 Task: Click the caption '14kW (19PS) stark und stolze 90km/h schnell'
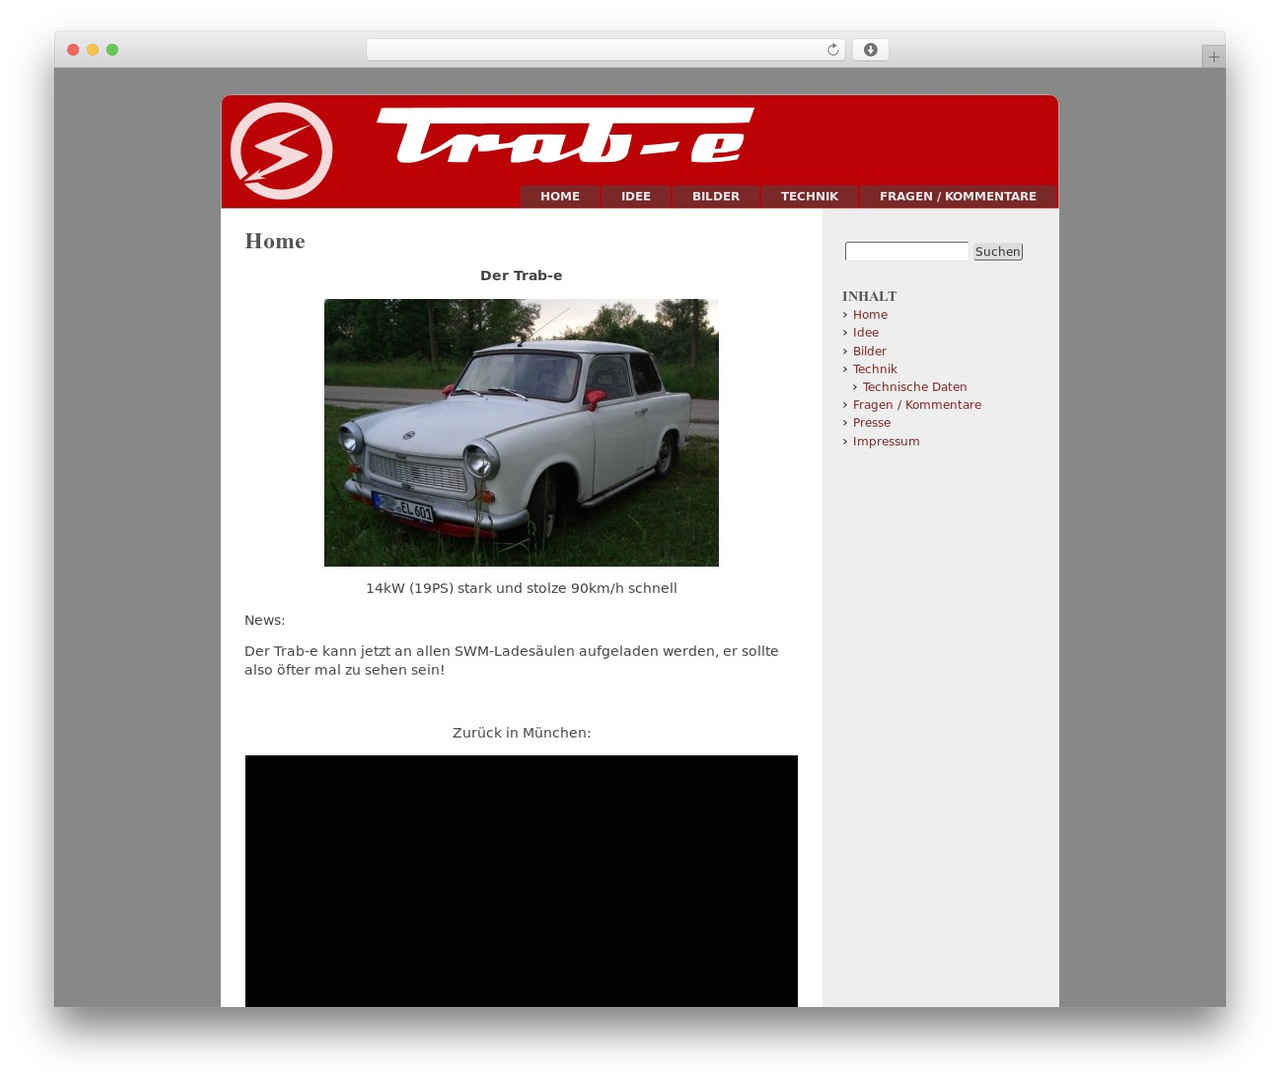point(521,588)
